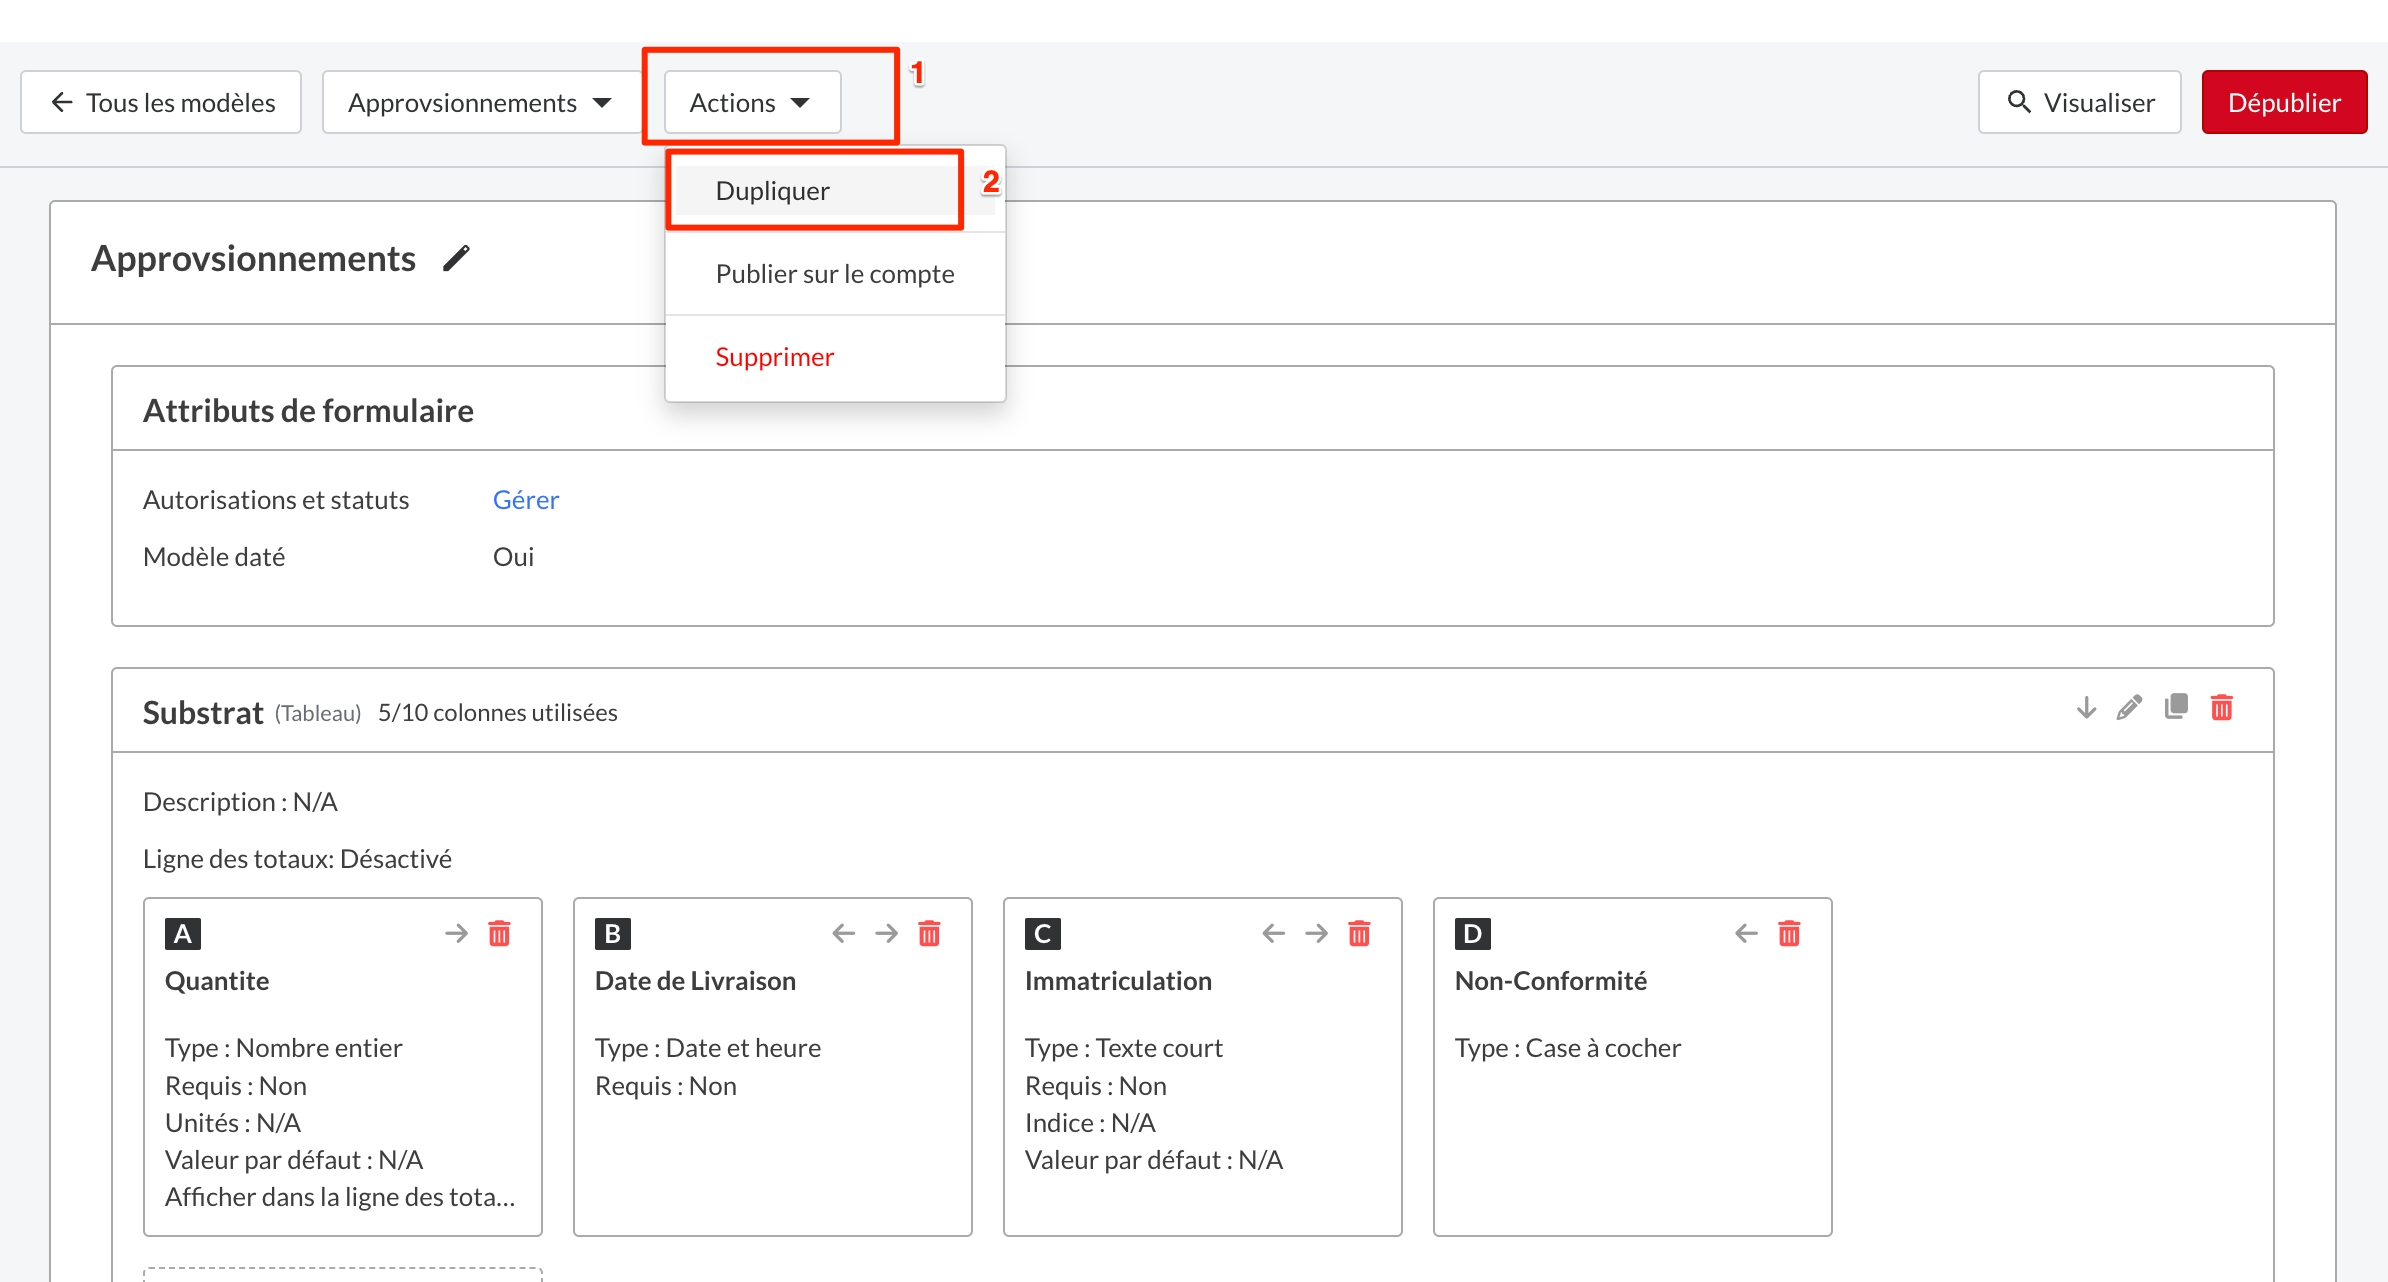Click the 'Modèle daté' label
Viewport: 2388px width, 1282px height.
pos(214,557)
